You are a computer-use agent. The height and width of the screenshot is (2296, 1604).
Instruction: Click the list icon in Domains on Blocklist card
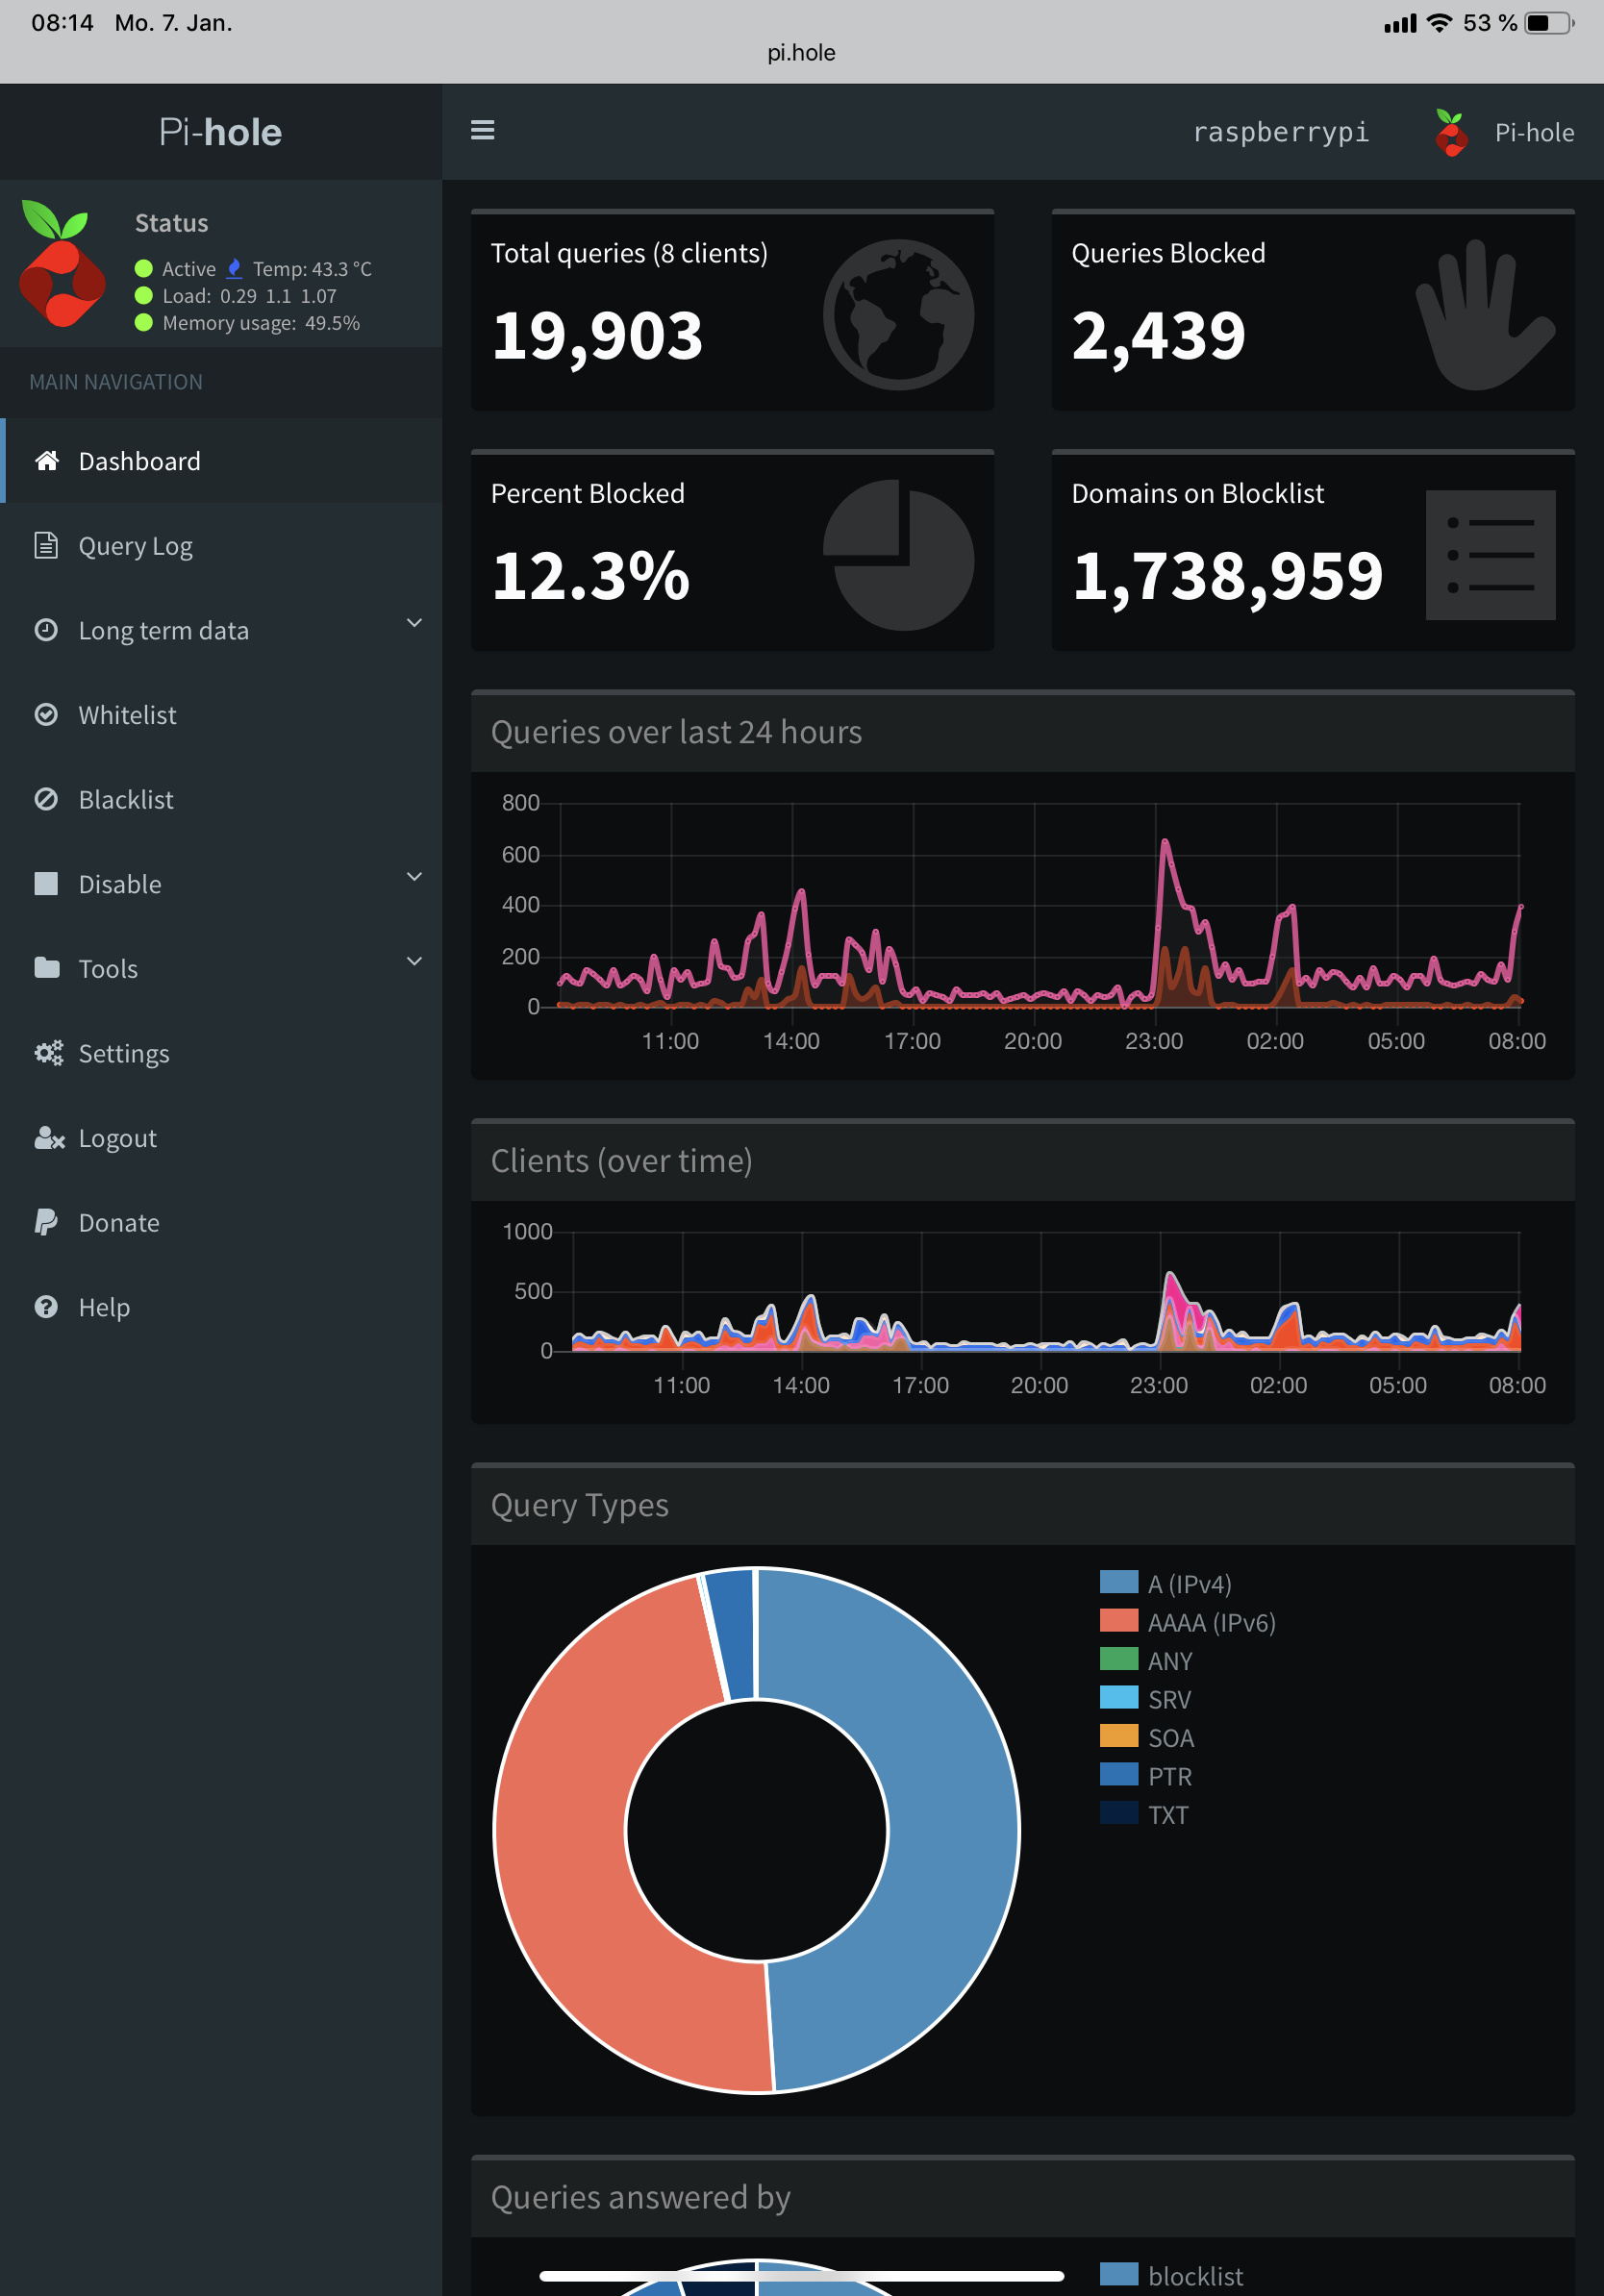(x=1490, y=555)
